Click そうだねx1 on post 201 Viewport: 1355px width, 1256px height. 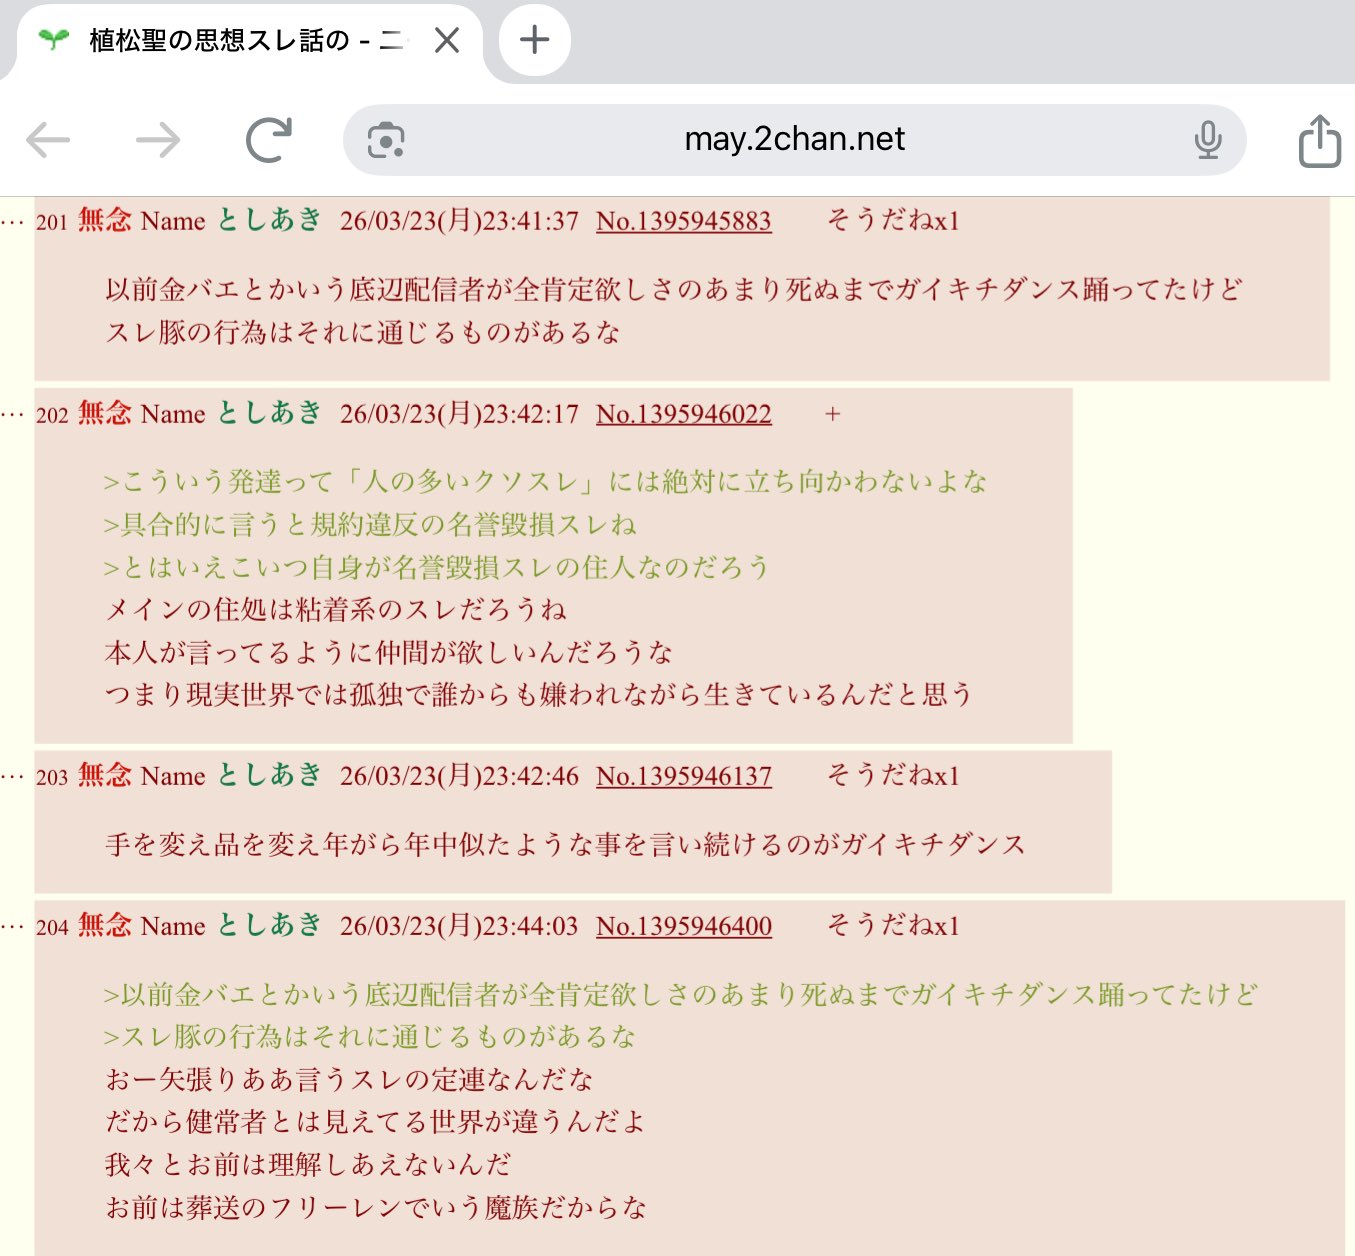click(893, 221)
